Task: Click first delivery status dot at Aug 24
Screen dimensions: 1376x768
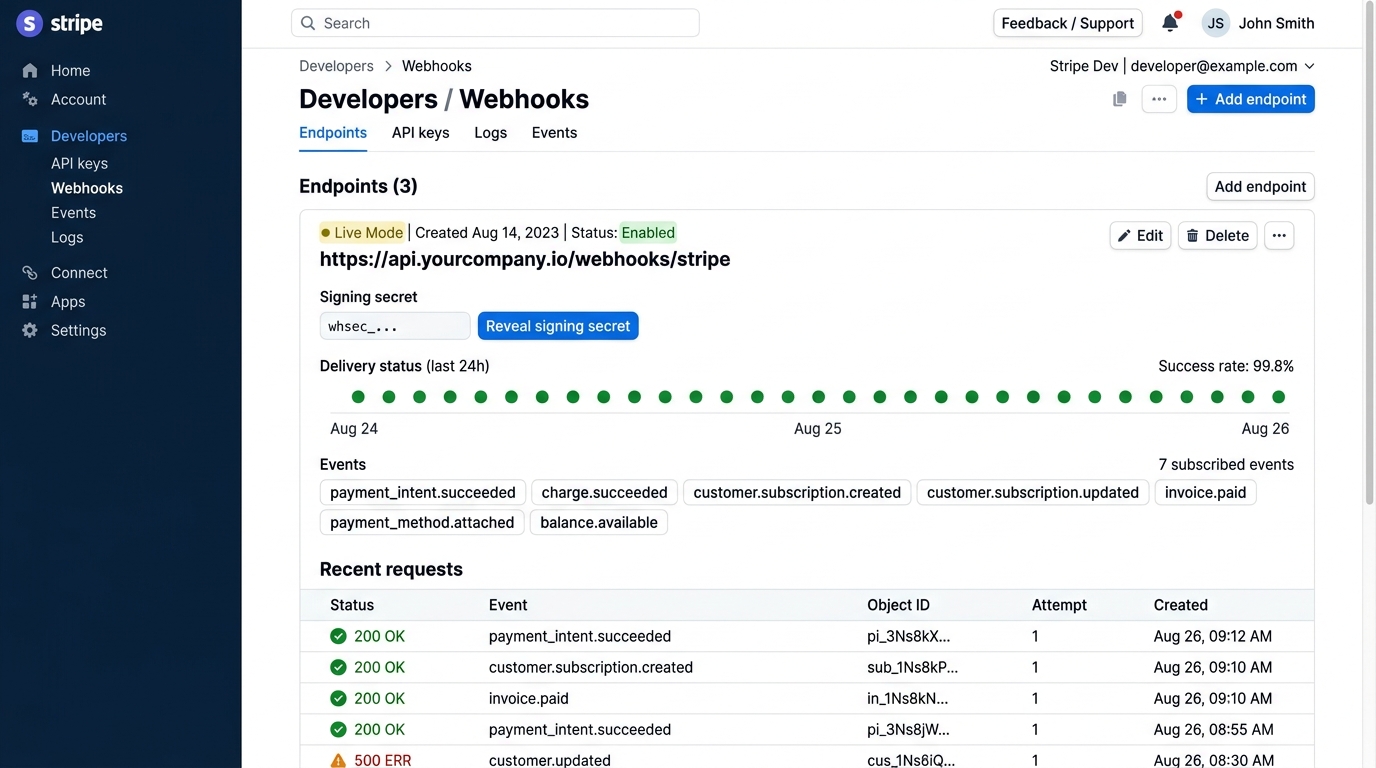Action: pos(358,397)
